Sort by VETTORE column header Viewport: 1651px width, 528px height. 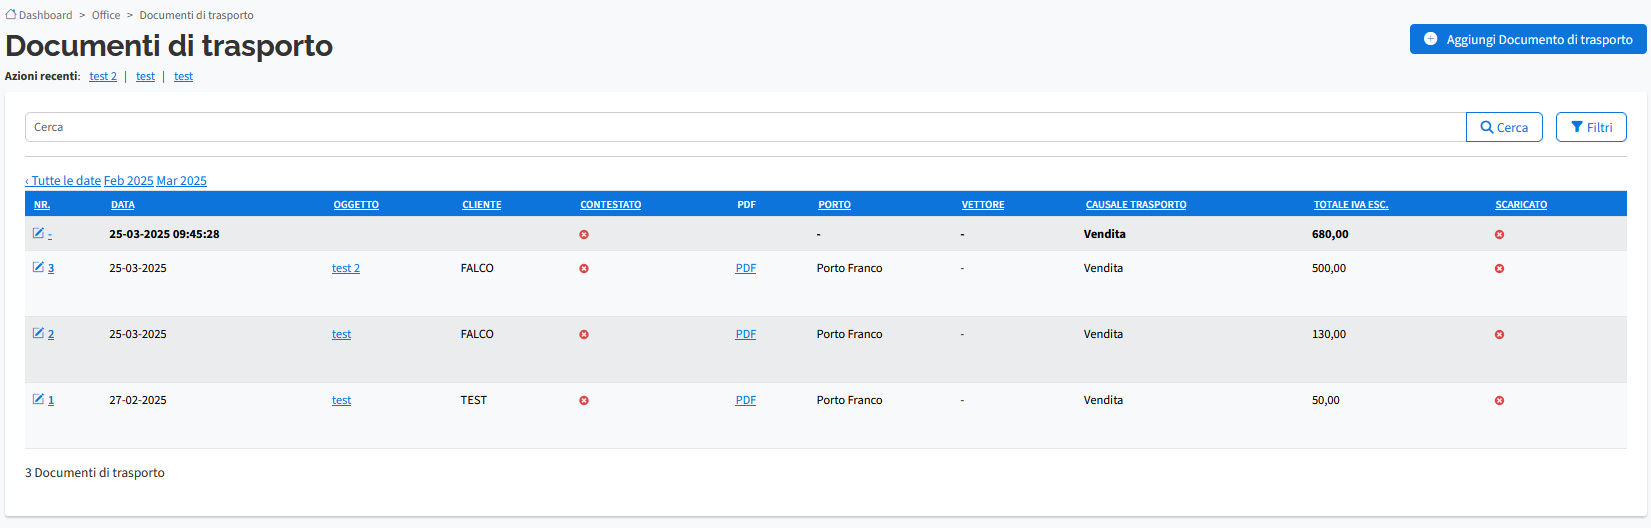(x=983, y=205)
